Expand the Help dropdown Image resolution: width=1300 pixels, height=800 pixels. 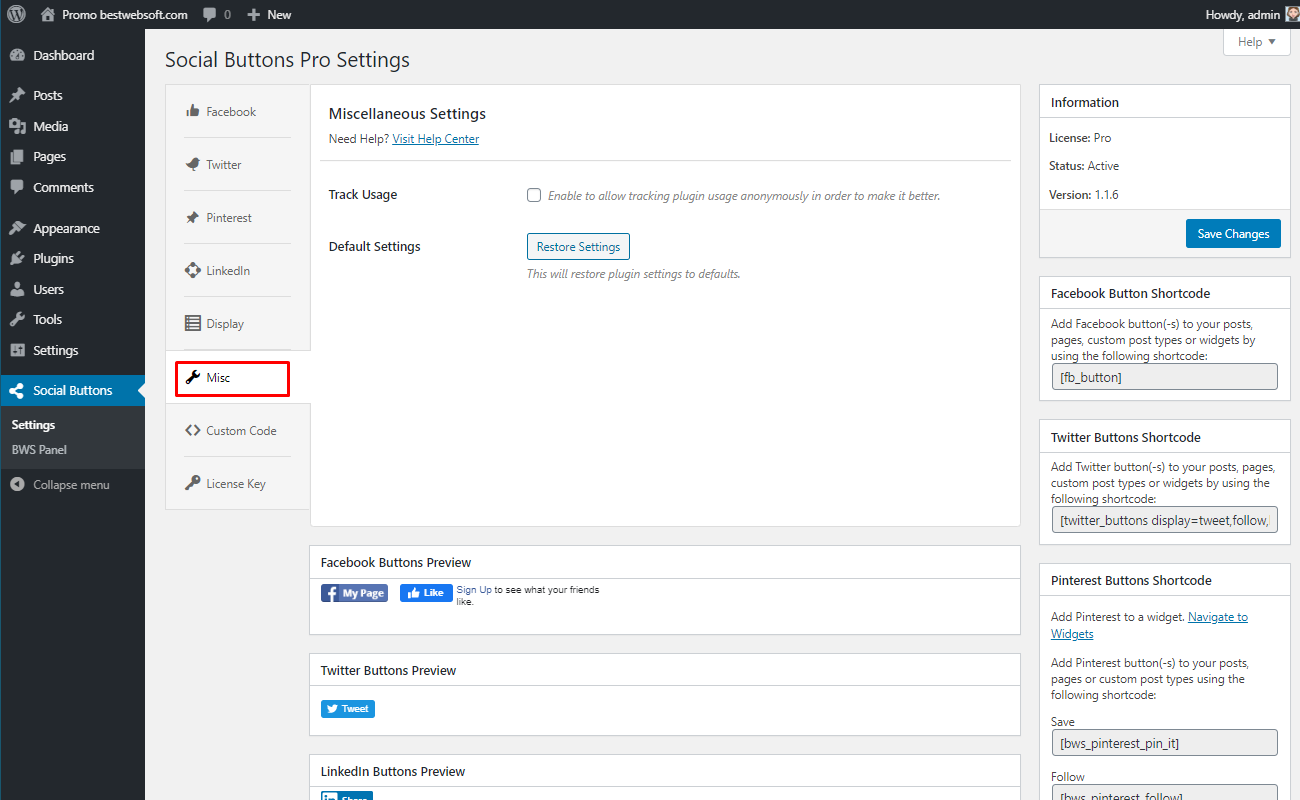1256,42
